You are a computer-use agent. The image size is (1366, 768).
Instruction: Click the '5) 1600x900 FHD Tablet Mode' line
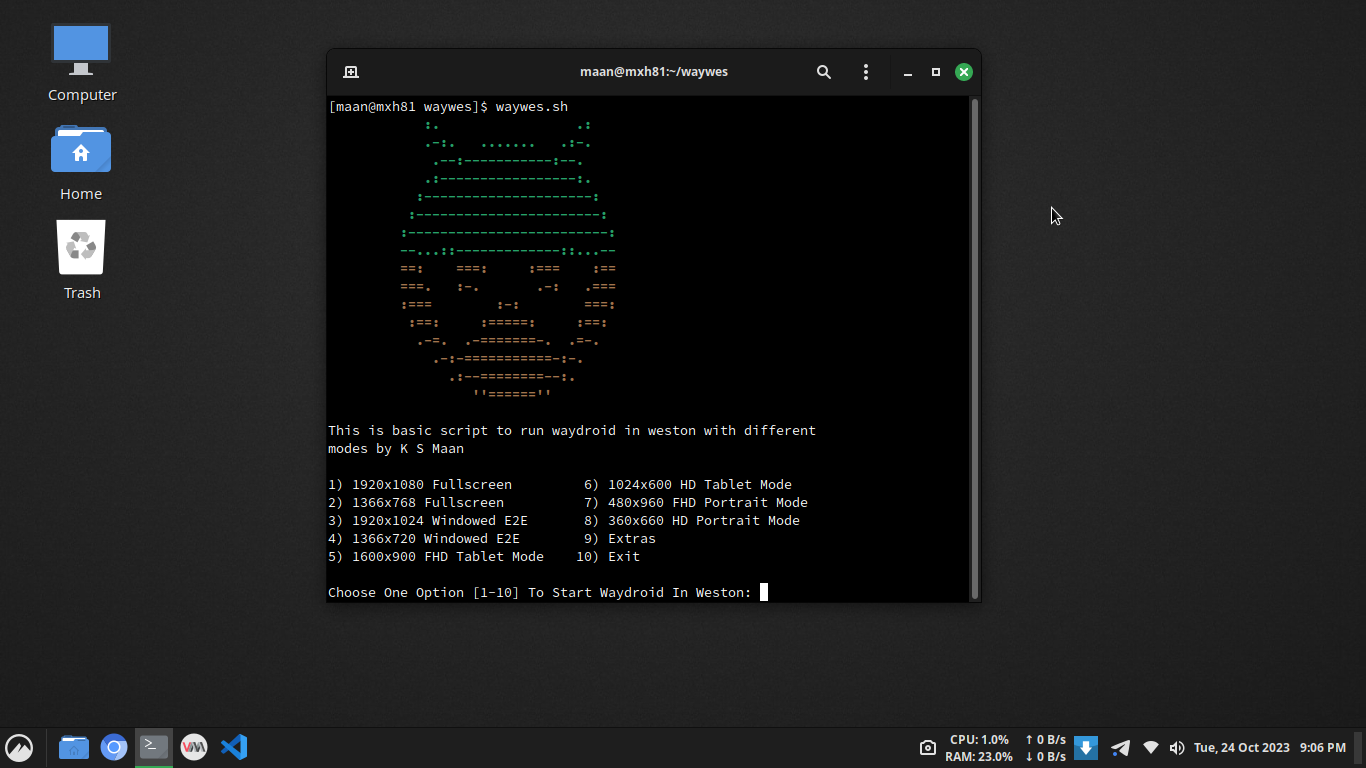[x=436, y=557]
